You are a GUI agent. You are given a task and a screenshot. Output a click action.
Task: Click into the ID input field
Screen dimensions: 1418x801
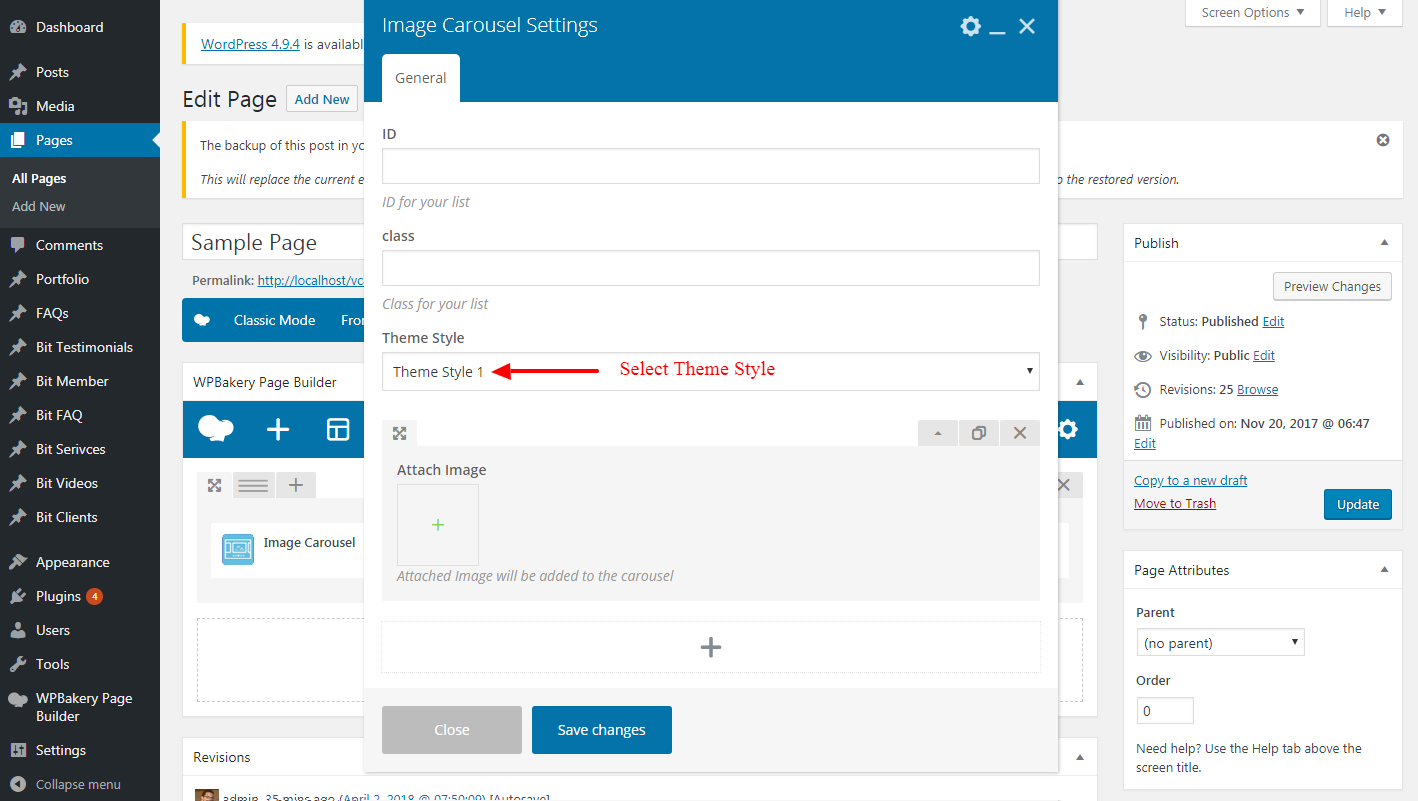click(x=710, y=166)
